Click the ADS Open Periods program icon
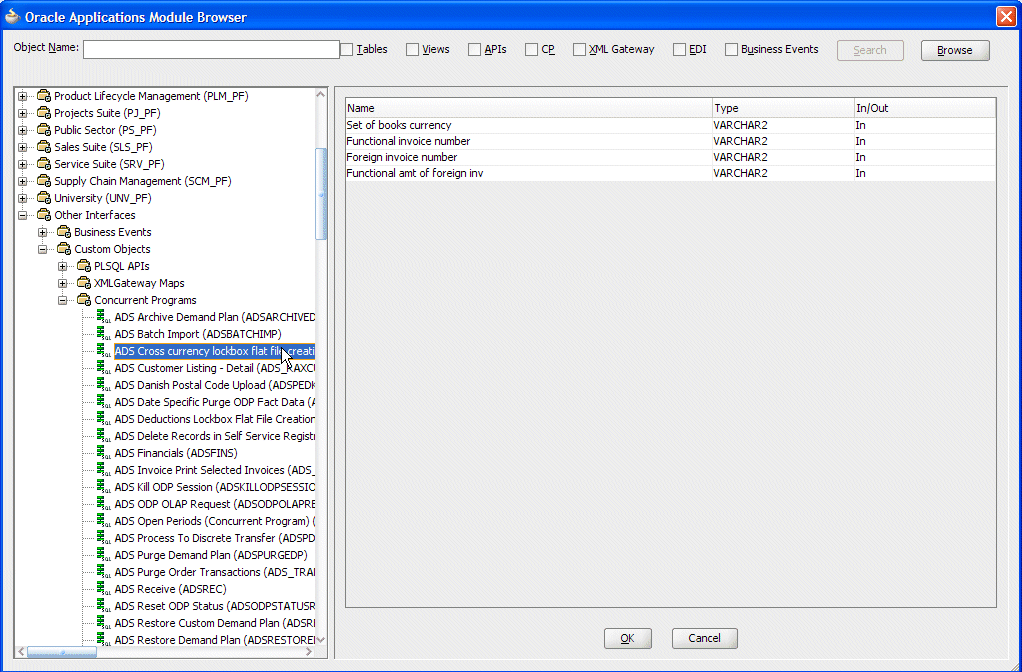This screenshot has height=672, width=1022. 104,521
